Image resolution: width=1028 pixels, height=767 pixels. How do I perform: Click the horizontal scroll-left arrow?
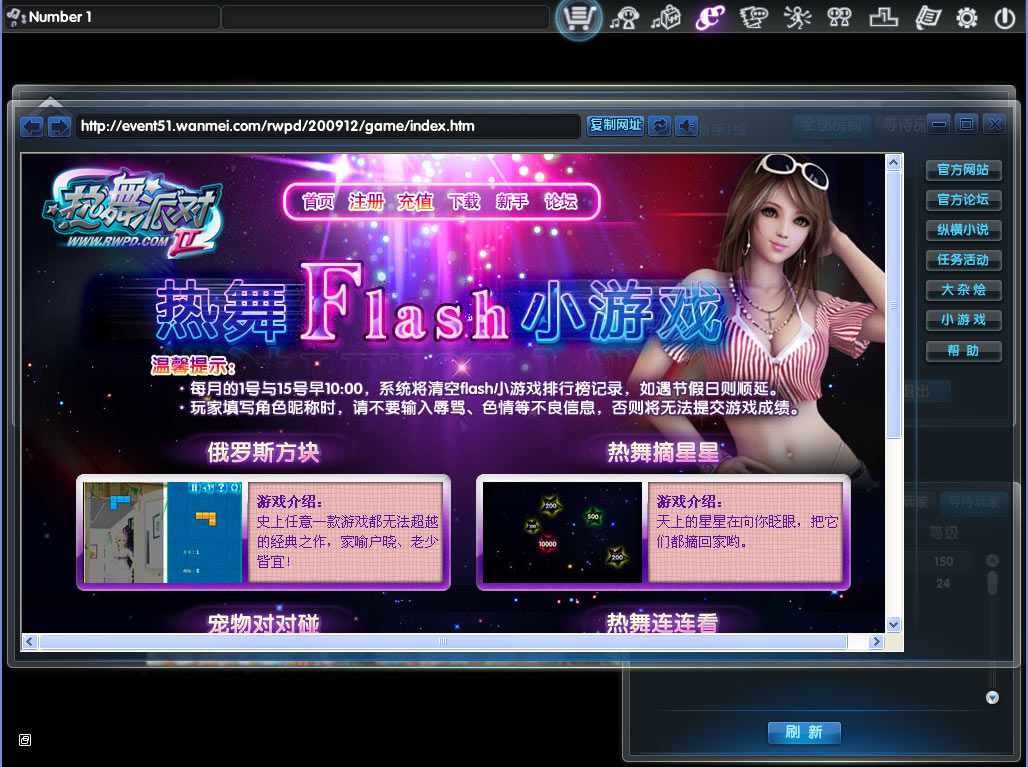tap(29, 642)
